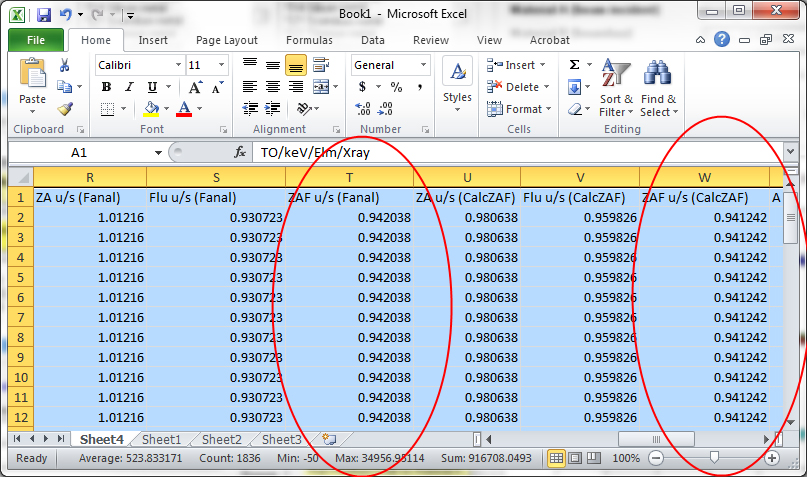Click the Styles button
Image resolution: width=807 pixels, height=477 pixels.
[x=457, y=85]
